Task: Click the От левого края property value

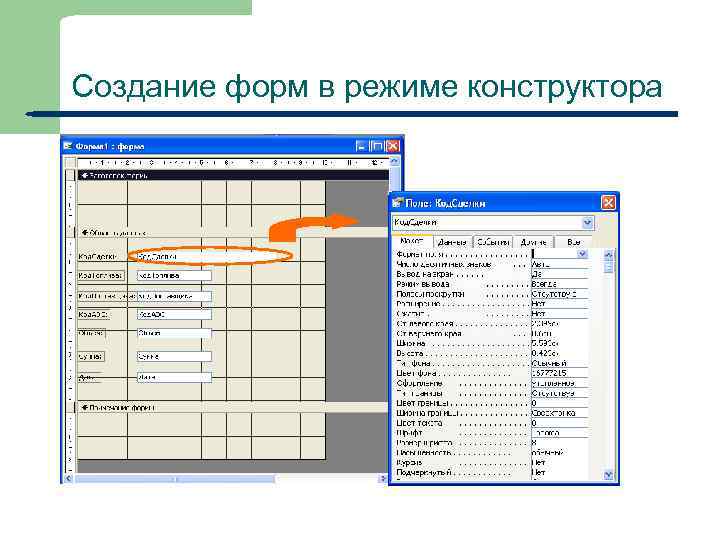Action: (x=560, y=324)
